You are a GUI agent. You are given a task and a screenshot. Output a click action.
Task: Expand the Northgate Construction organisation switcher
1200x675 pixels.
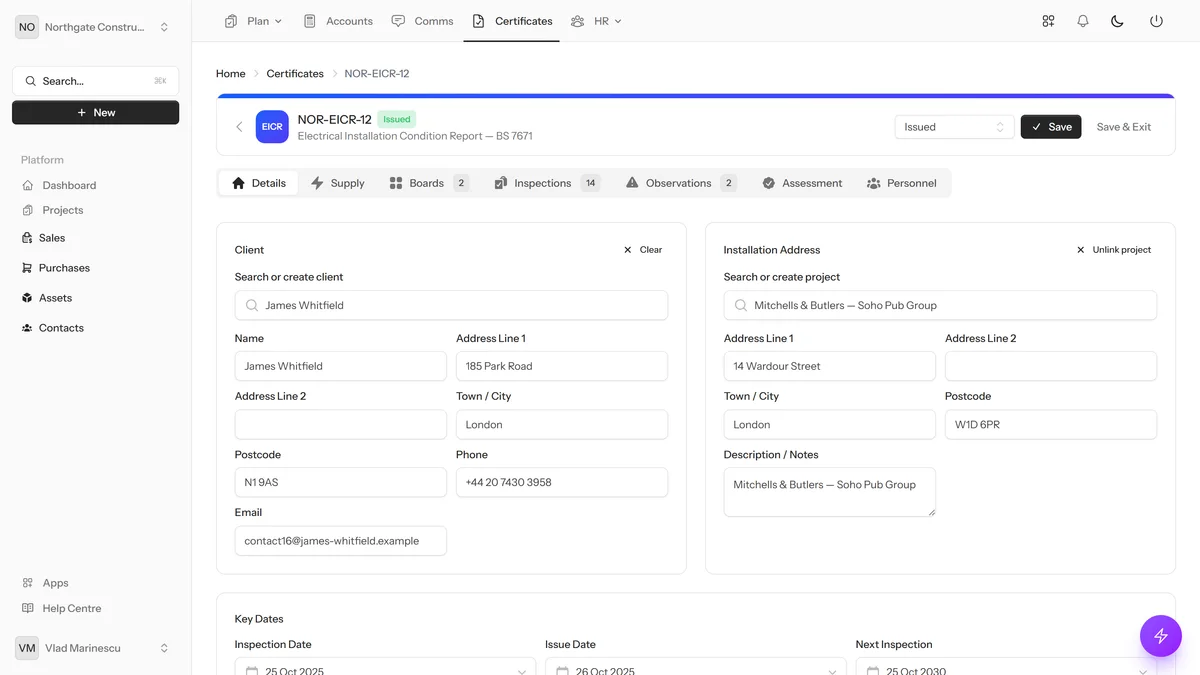95,27
